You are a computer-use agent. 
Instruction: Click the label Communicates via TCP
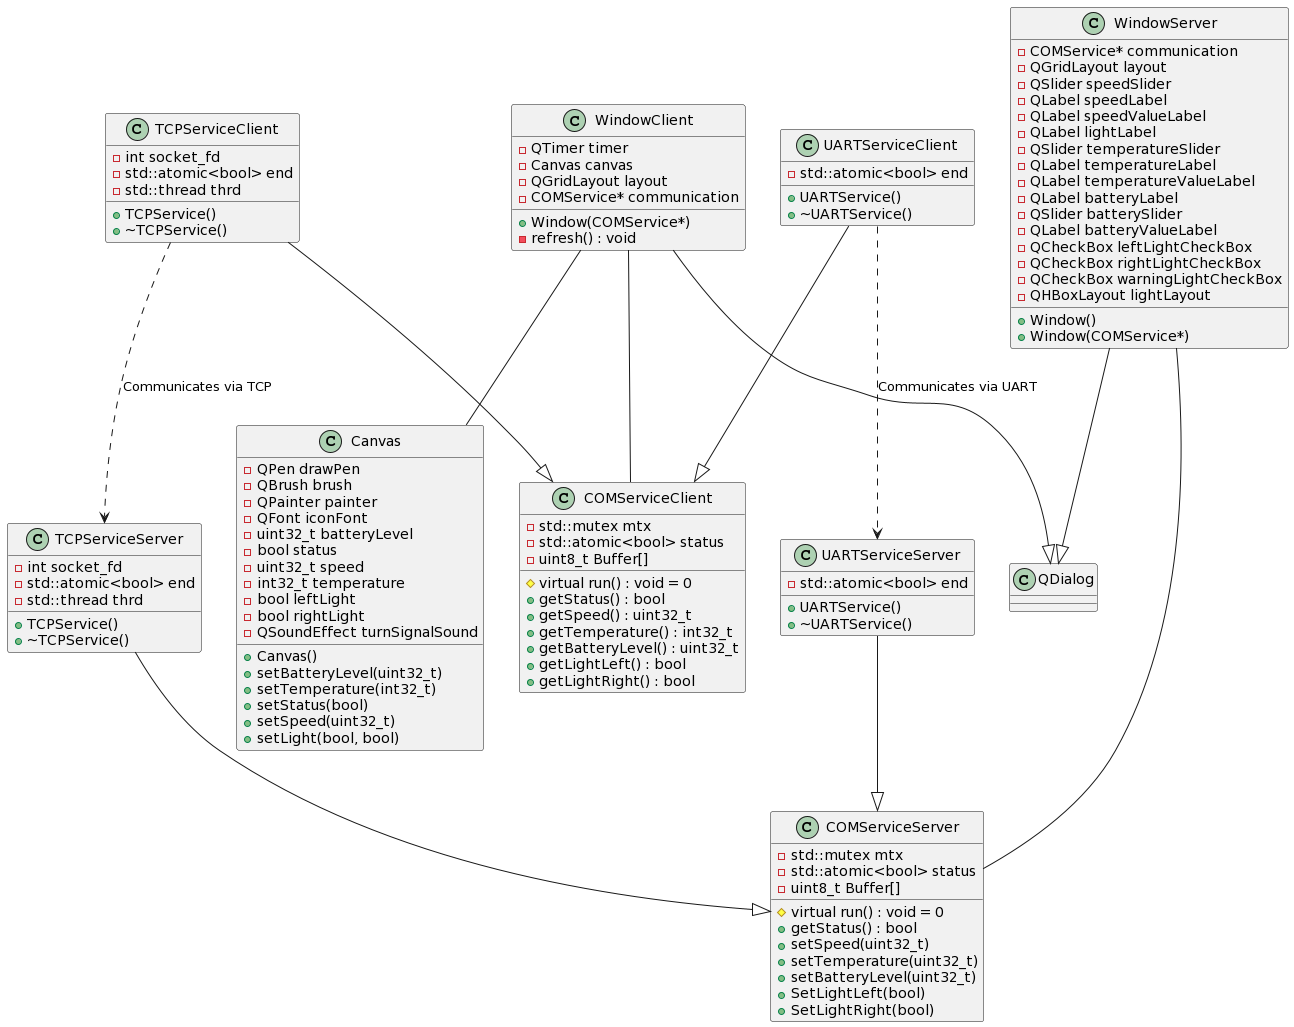pyautogui.click(x=197, y=386)
